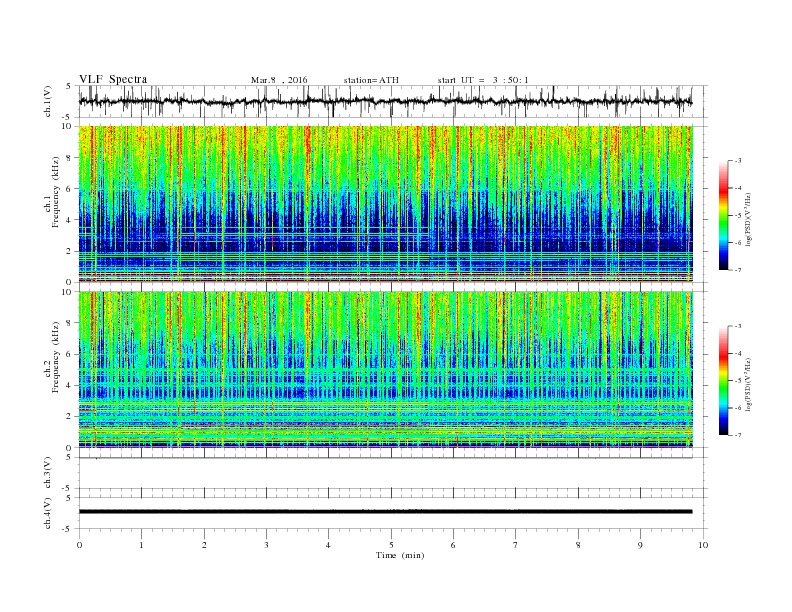Click the time axis tick label "10"
This screenshot has height=612, width=792.
(703, 545)
